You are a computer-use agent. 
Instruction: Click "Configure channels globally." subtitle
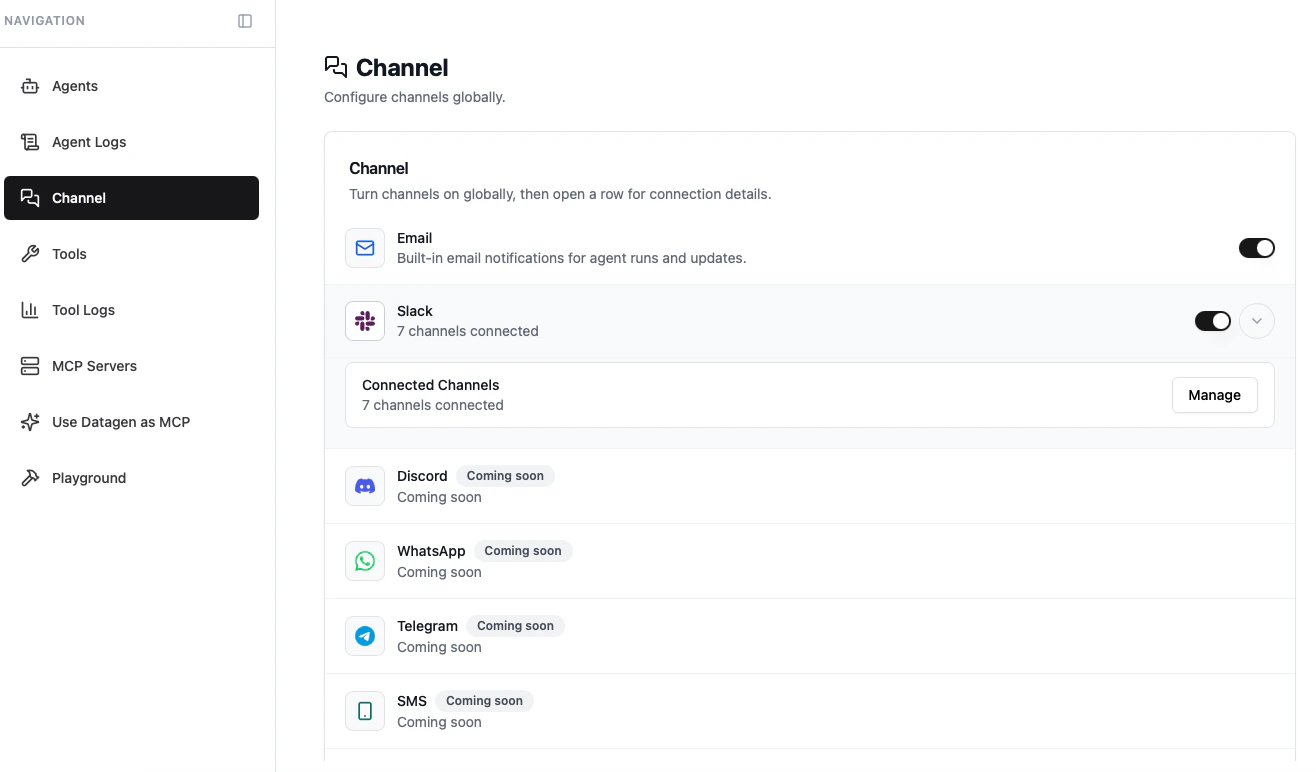[415, 97]
